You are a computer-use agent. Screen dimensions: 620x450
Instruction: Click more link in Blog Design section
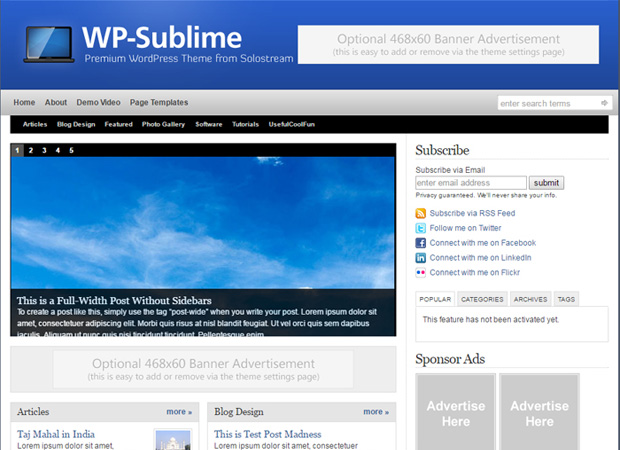pos(376,412)
